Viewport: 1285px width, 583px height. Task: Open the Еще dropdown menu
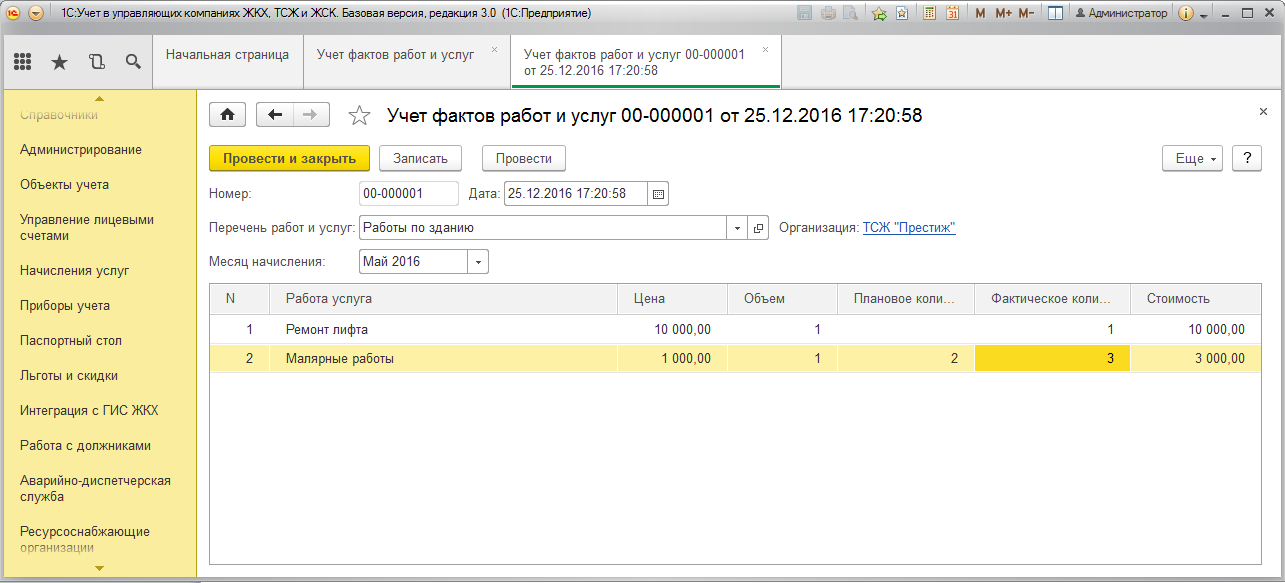(x=1192, y=159)
